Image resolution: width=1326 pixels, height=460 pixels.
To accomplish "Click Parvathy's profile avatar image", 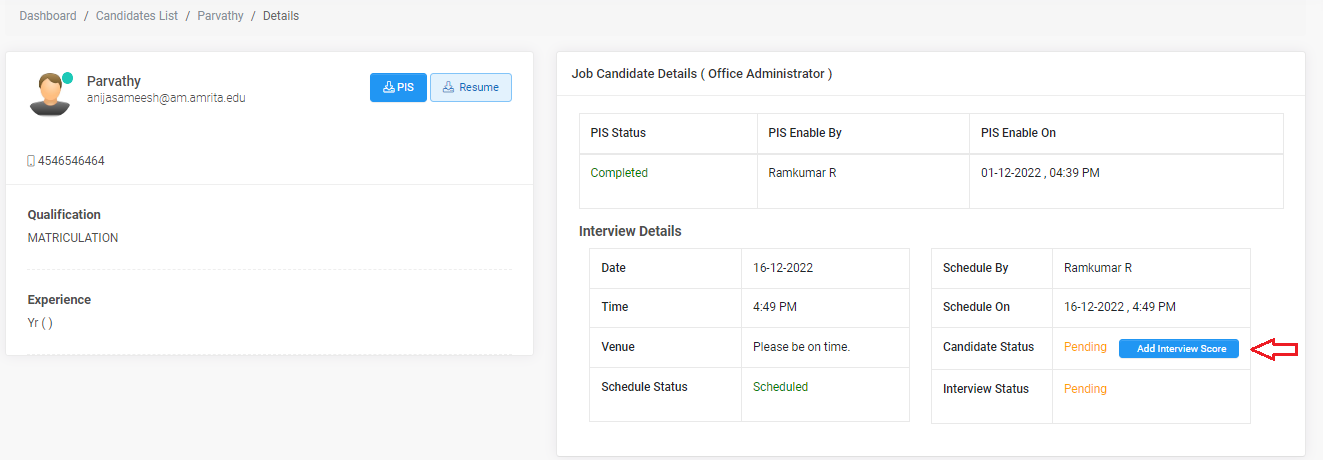I will 49,95.
